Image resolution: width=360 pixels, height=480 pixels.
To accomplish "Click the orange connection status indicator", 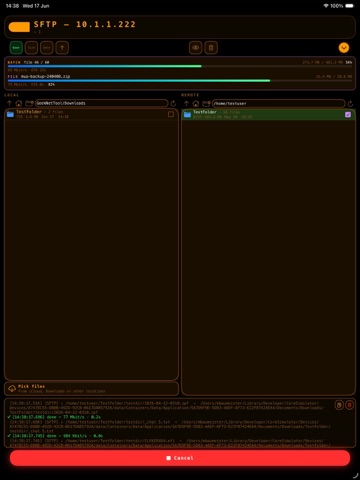I will [19, 27].
